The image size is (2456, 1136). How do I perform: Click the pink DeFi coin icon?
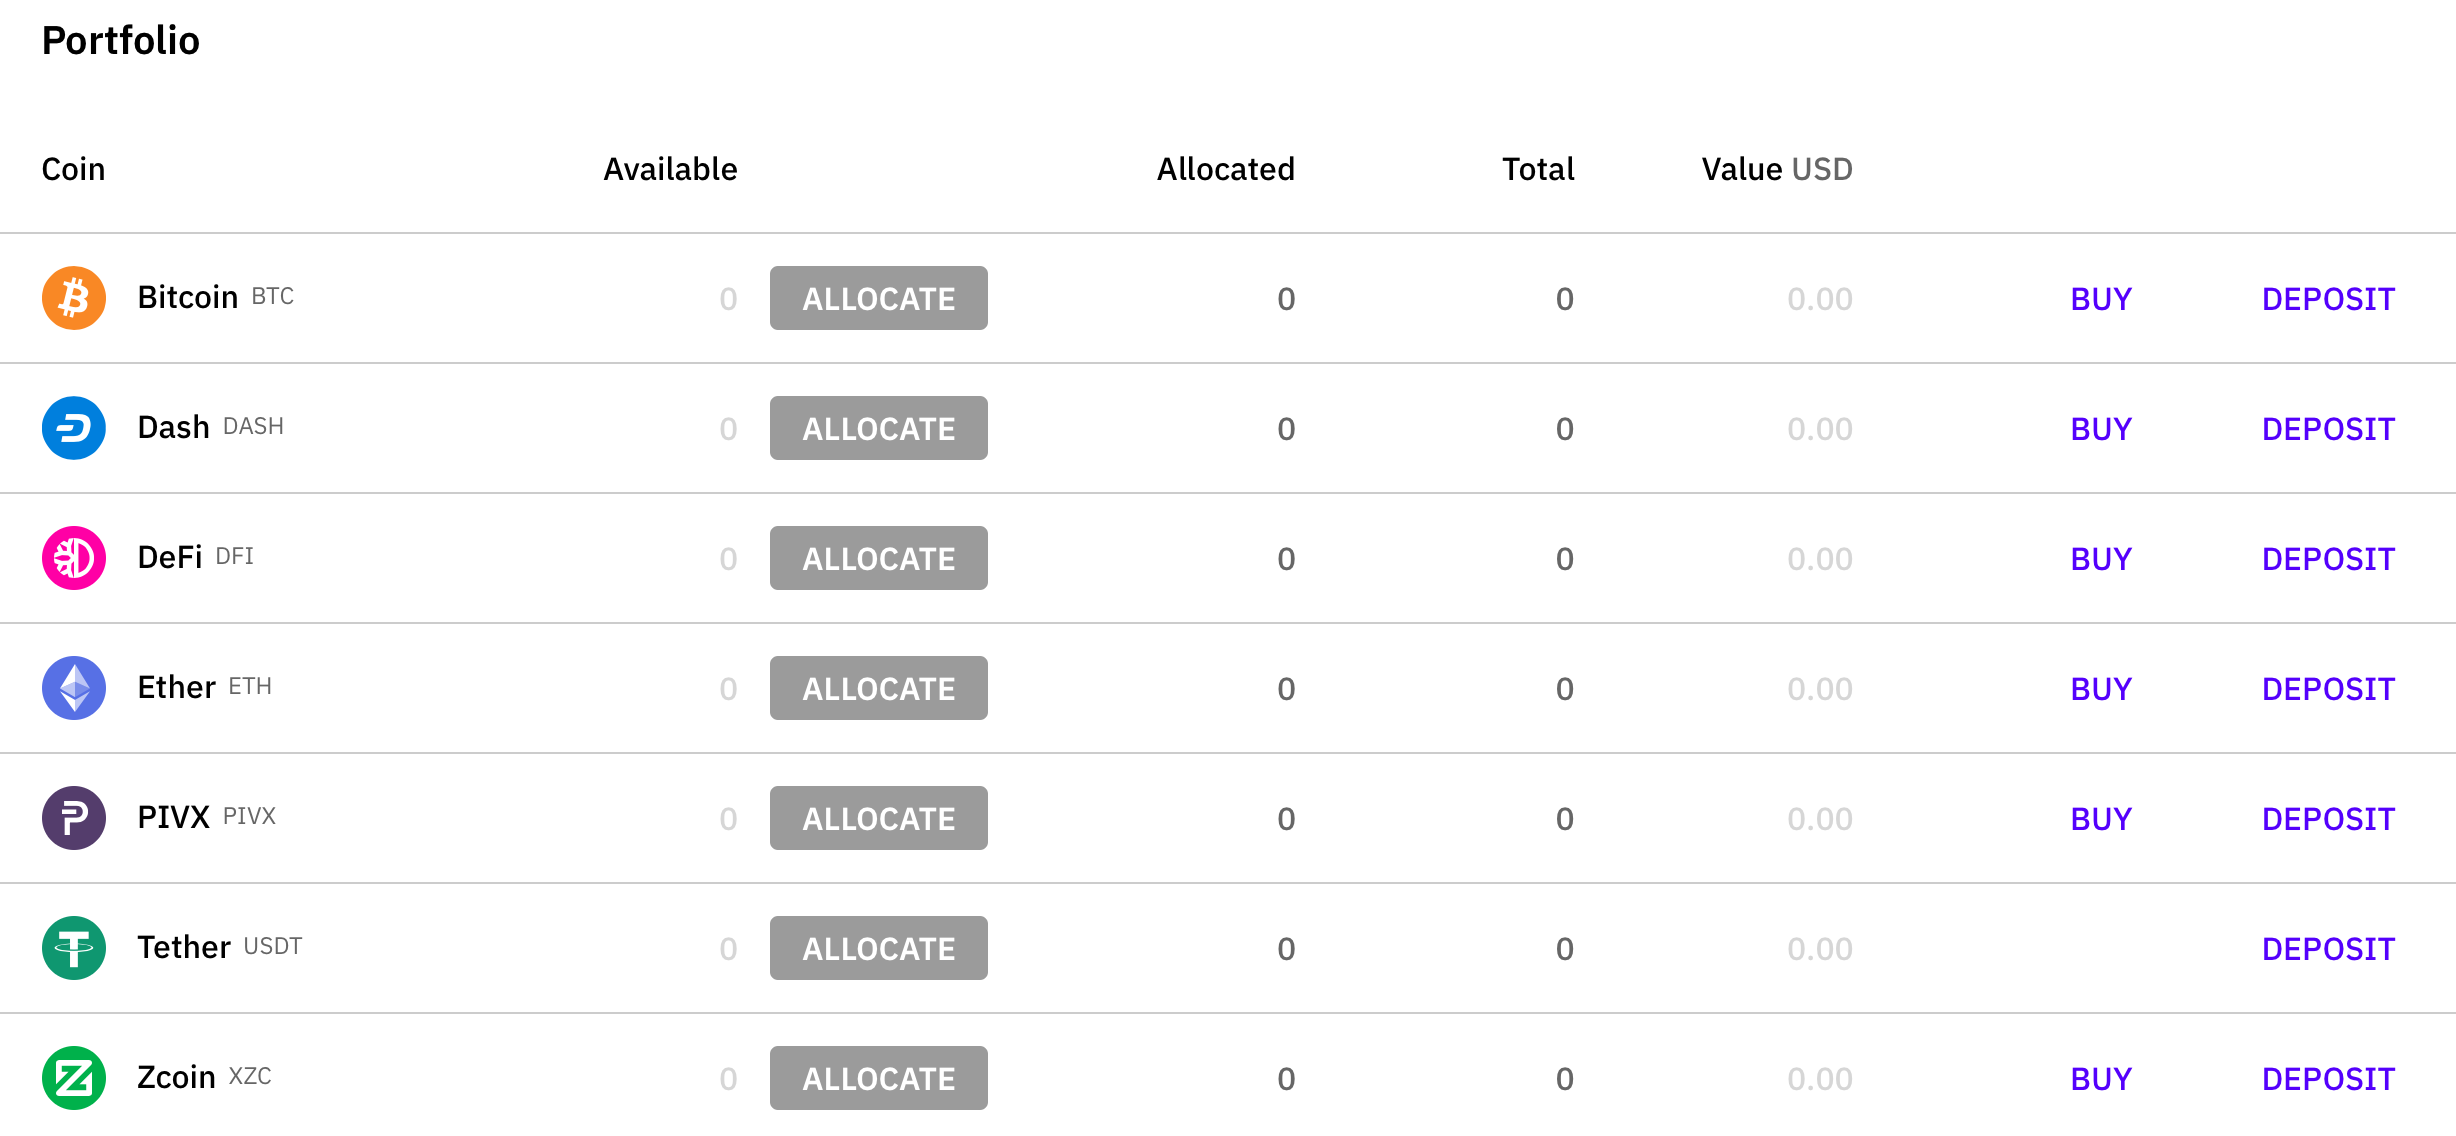74,558
